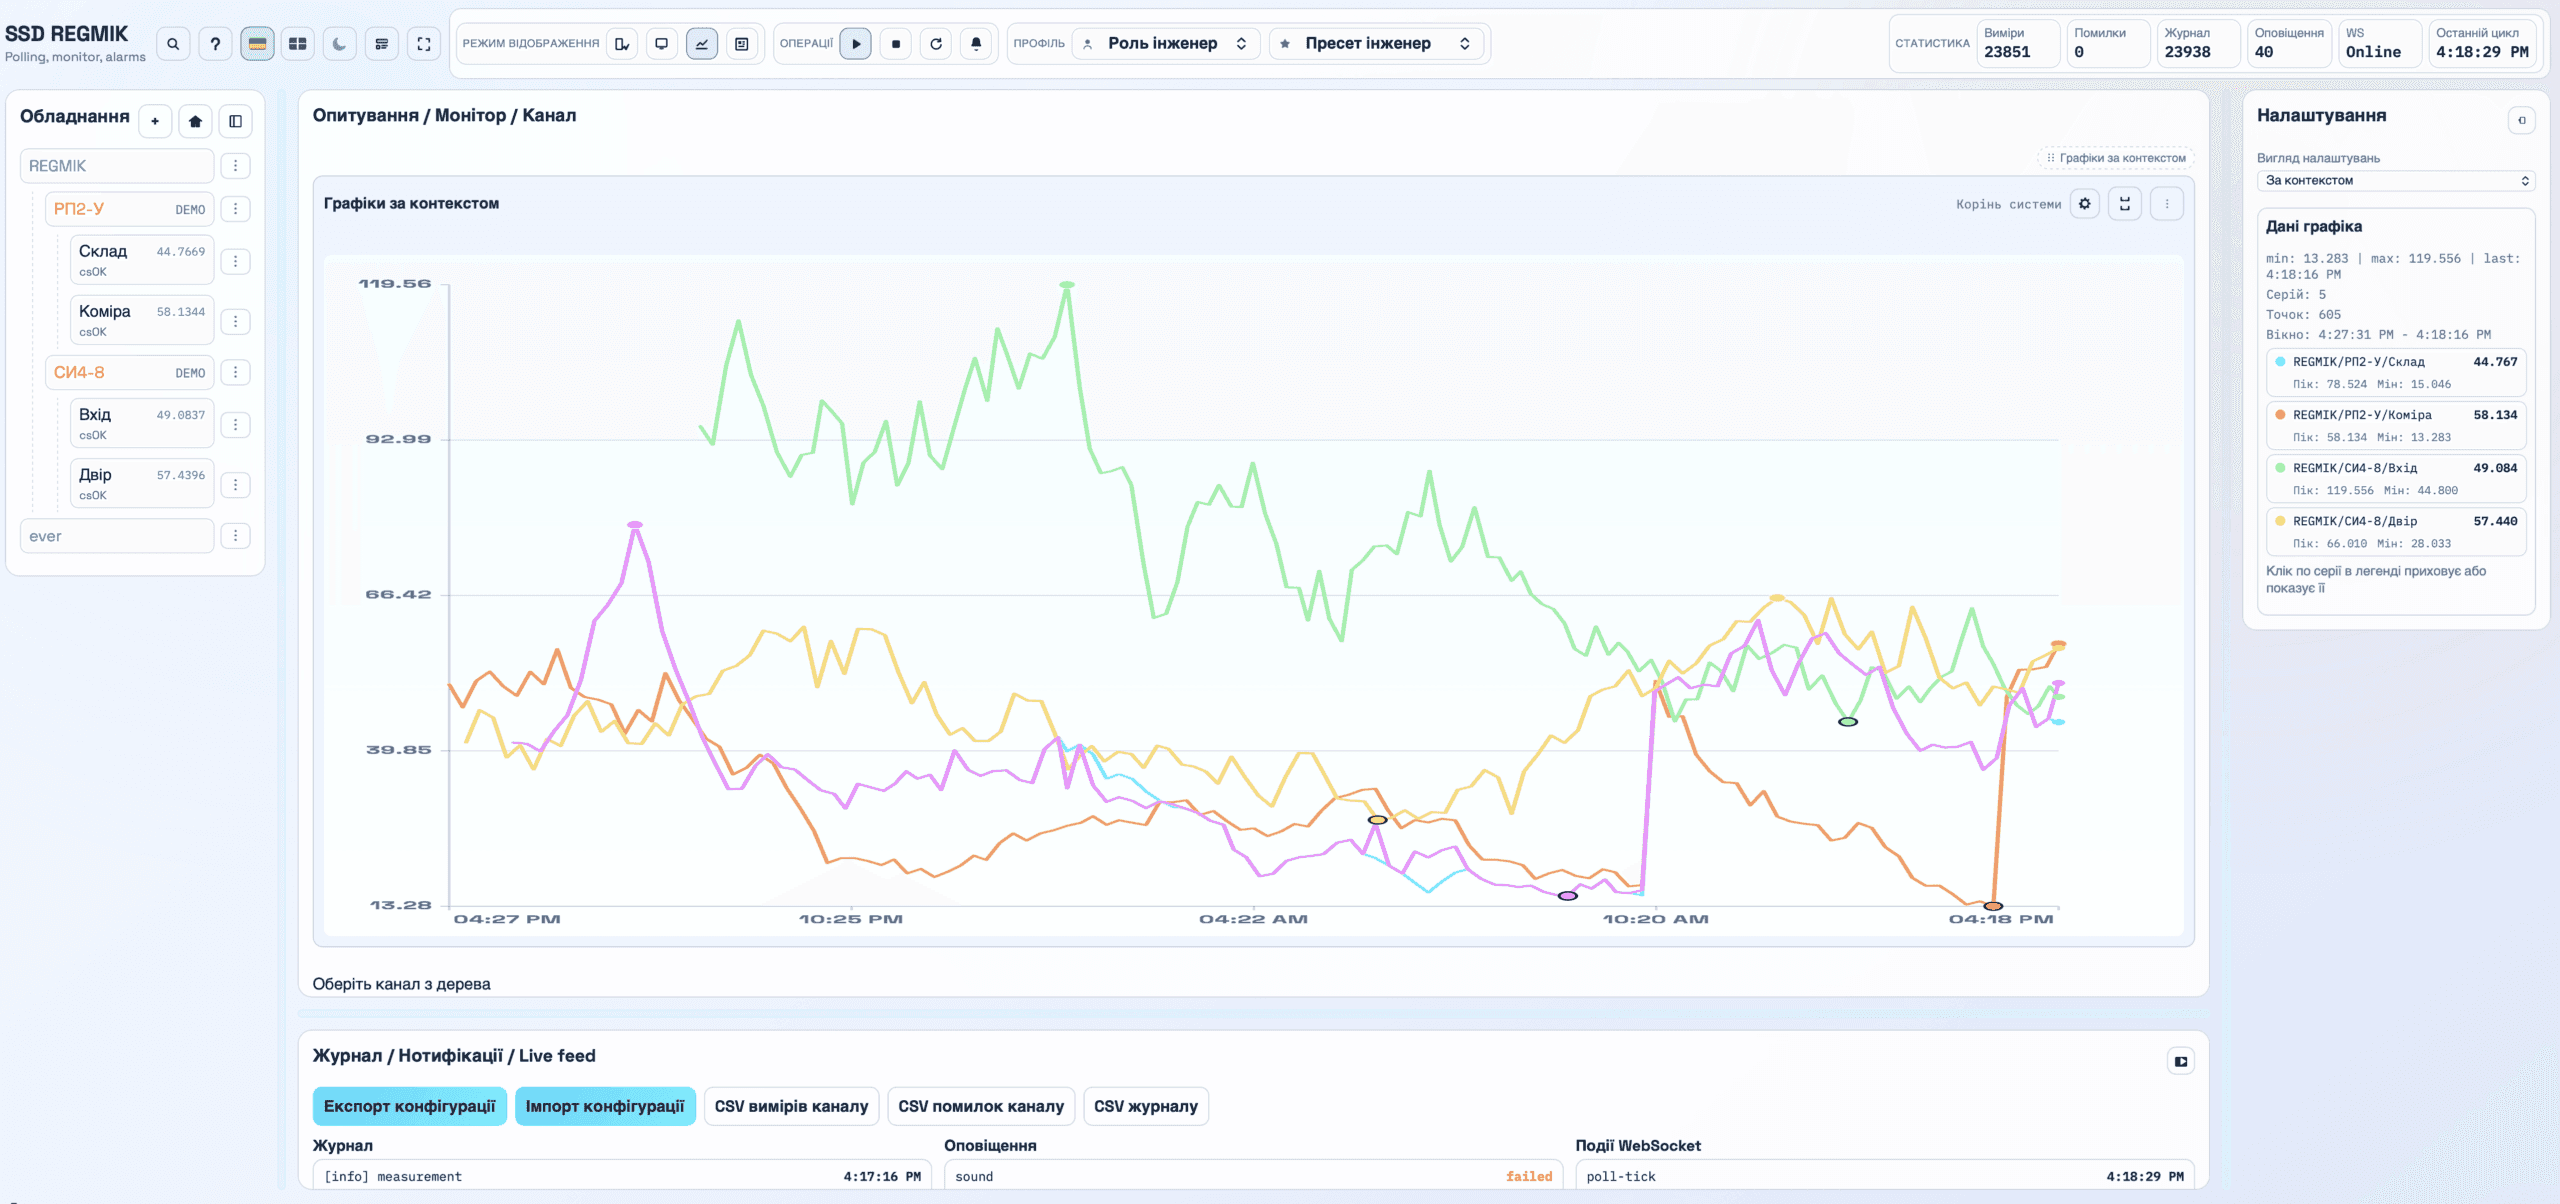Click the Імпорт конфігурації button
Viewport: 2560px width, 1204px height.
point(605,1106)
